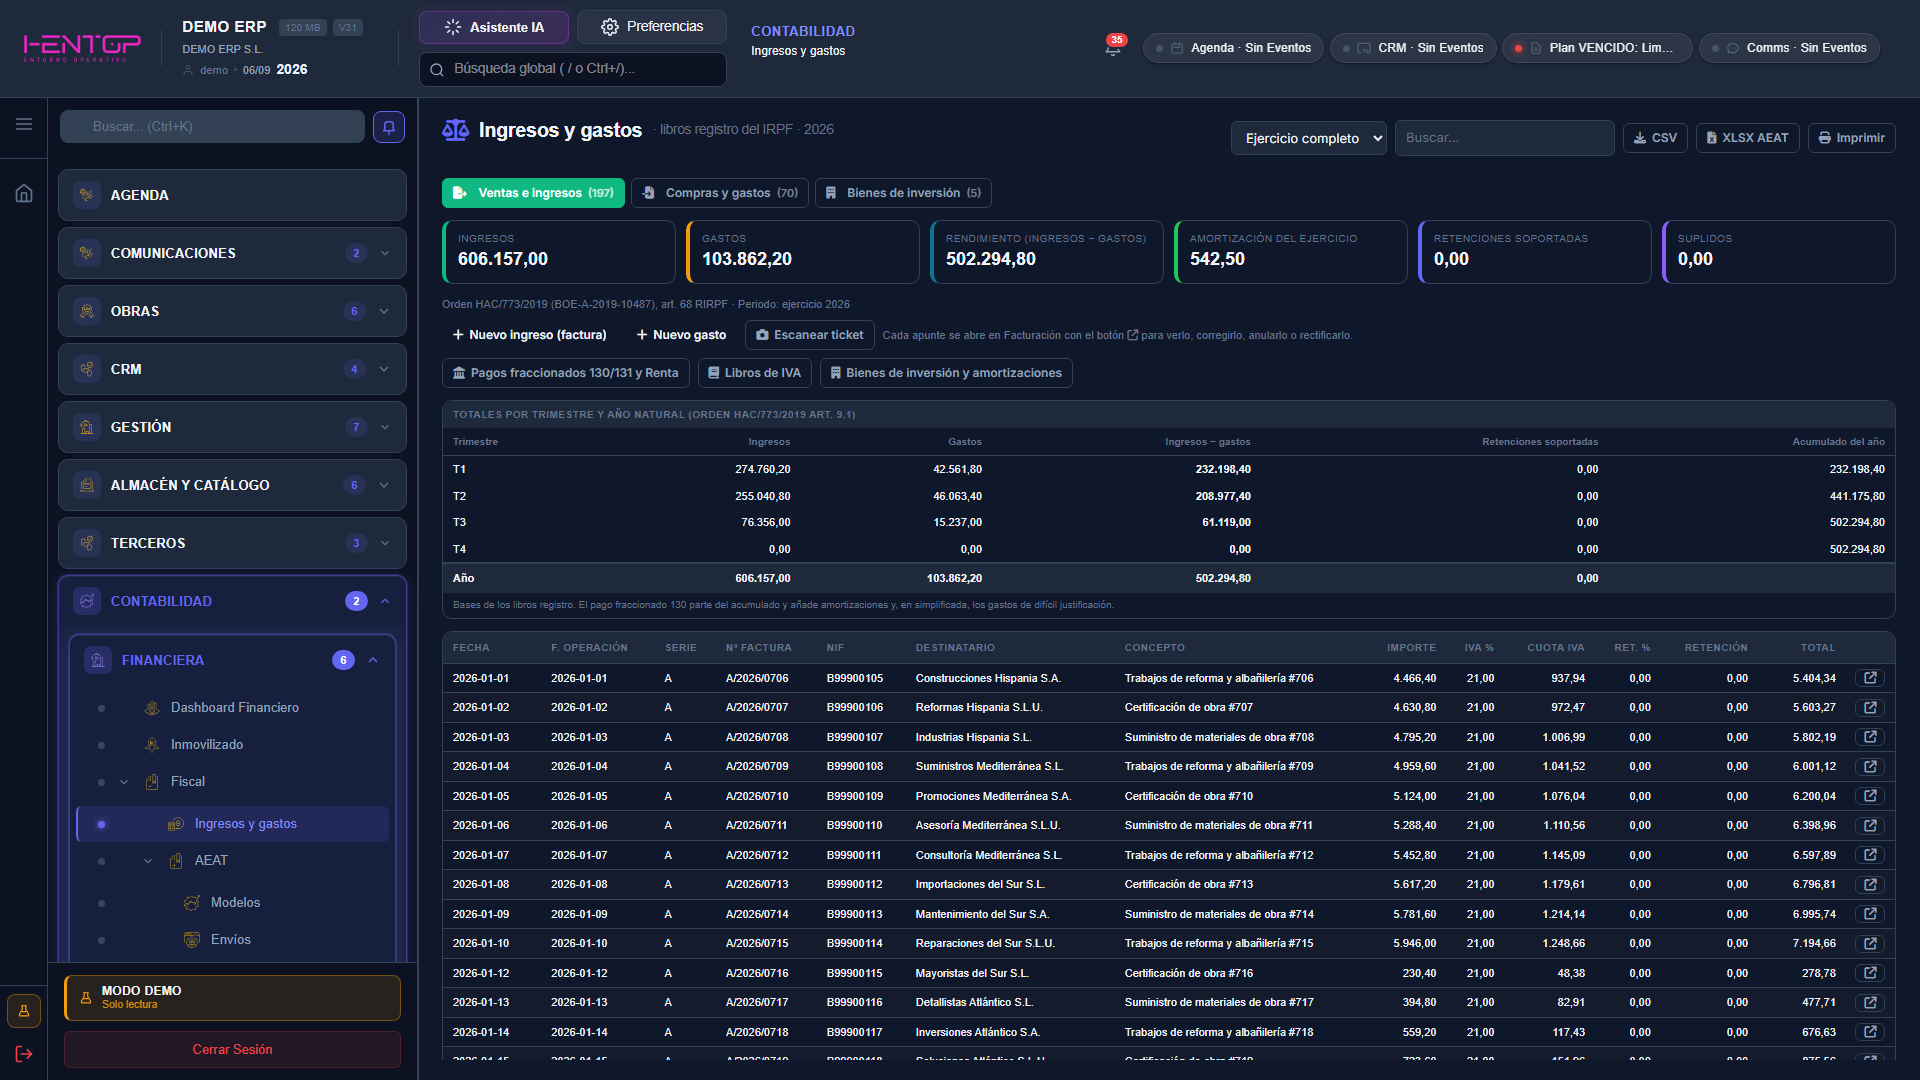Click the balance scale icon beside Ingresos y gastos title
The width and height of the screenshot is (1920, 1080).
455,130
